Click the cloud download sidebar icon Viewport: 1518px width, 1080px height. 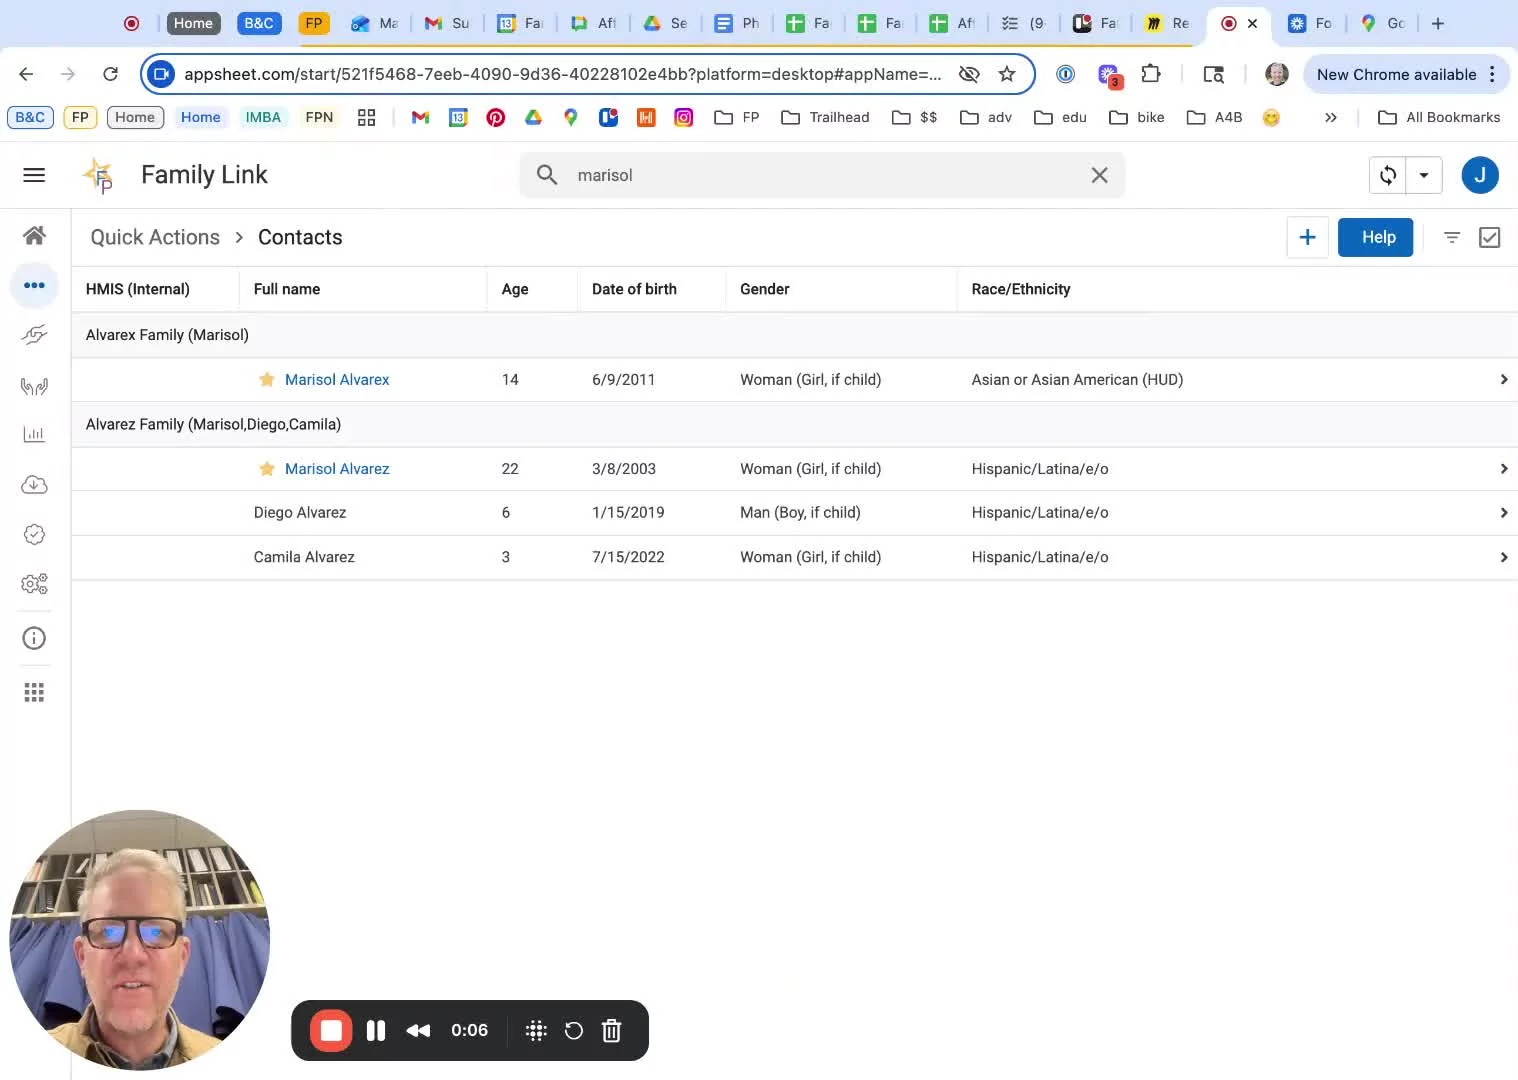click(34, 485)
